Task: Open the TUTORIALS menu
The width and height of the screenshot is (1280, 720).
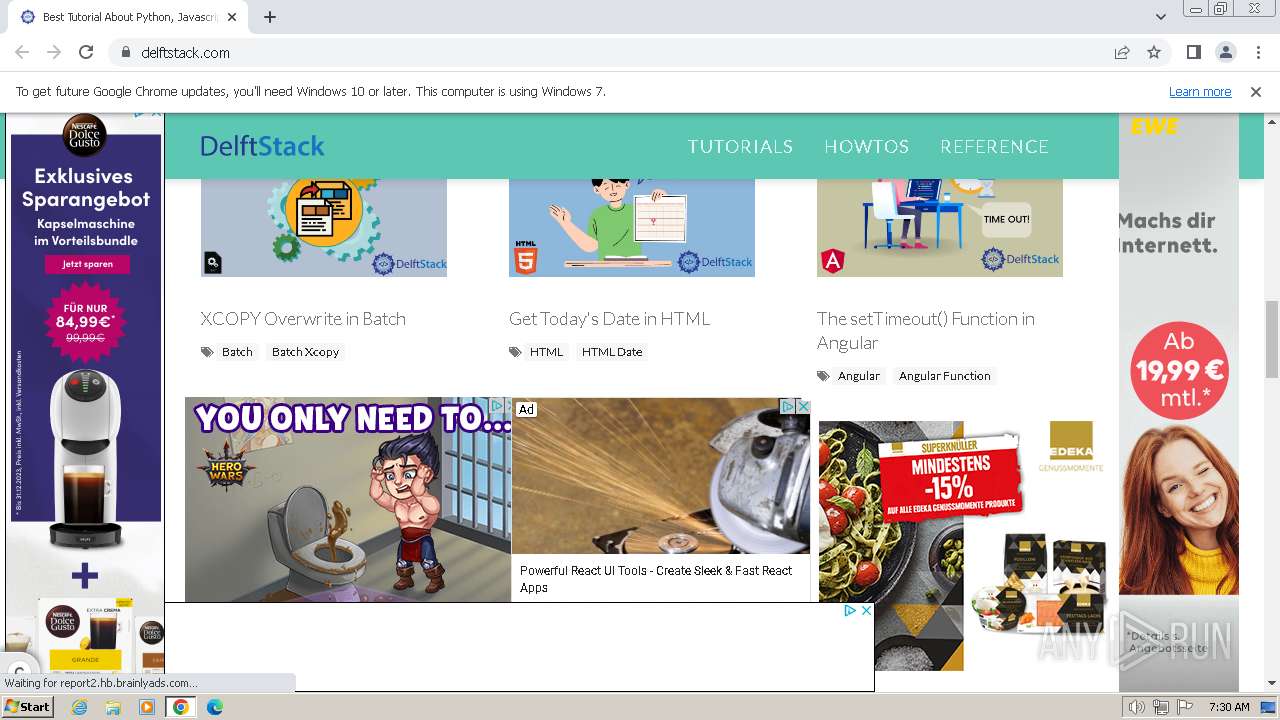Action: (740, 146)
